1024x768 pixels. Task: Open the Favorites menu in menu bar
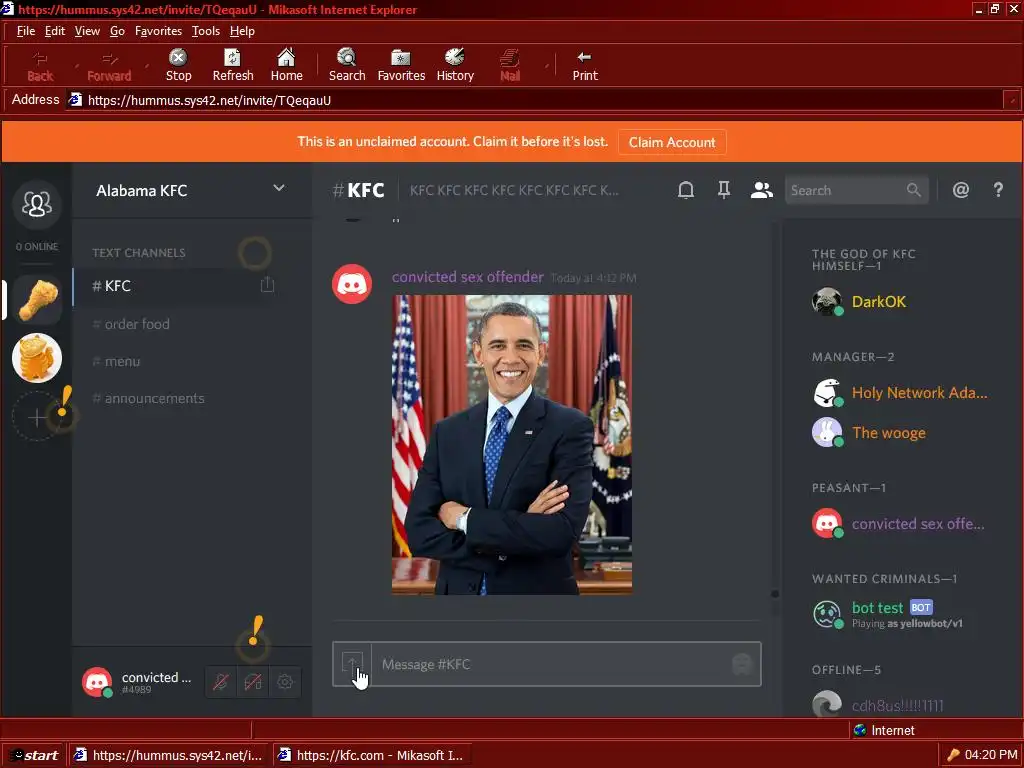158,31
